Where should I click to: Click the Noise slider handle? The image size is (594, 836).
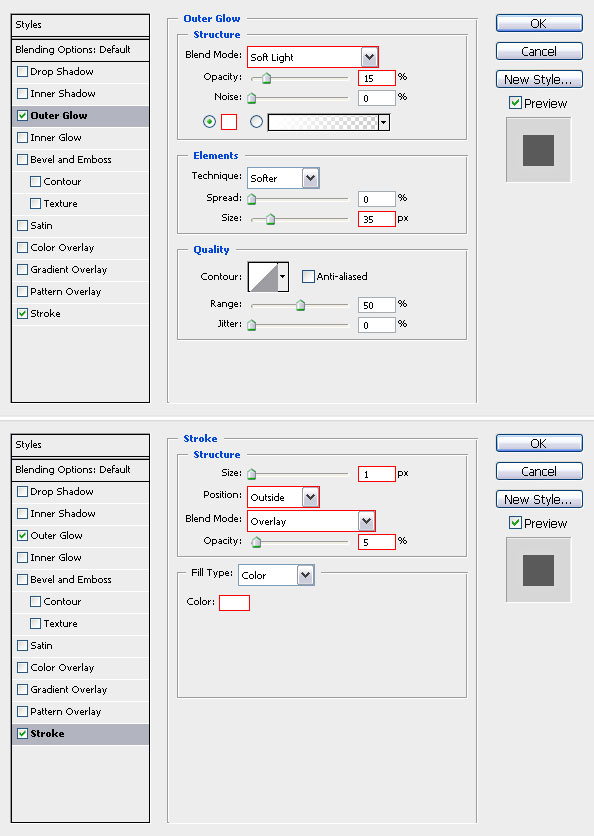click(252, 98)
